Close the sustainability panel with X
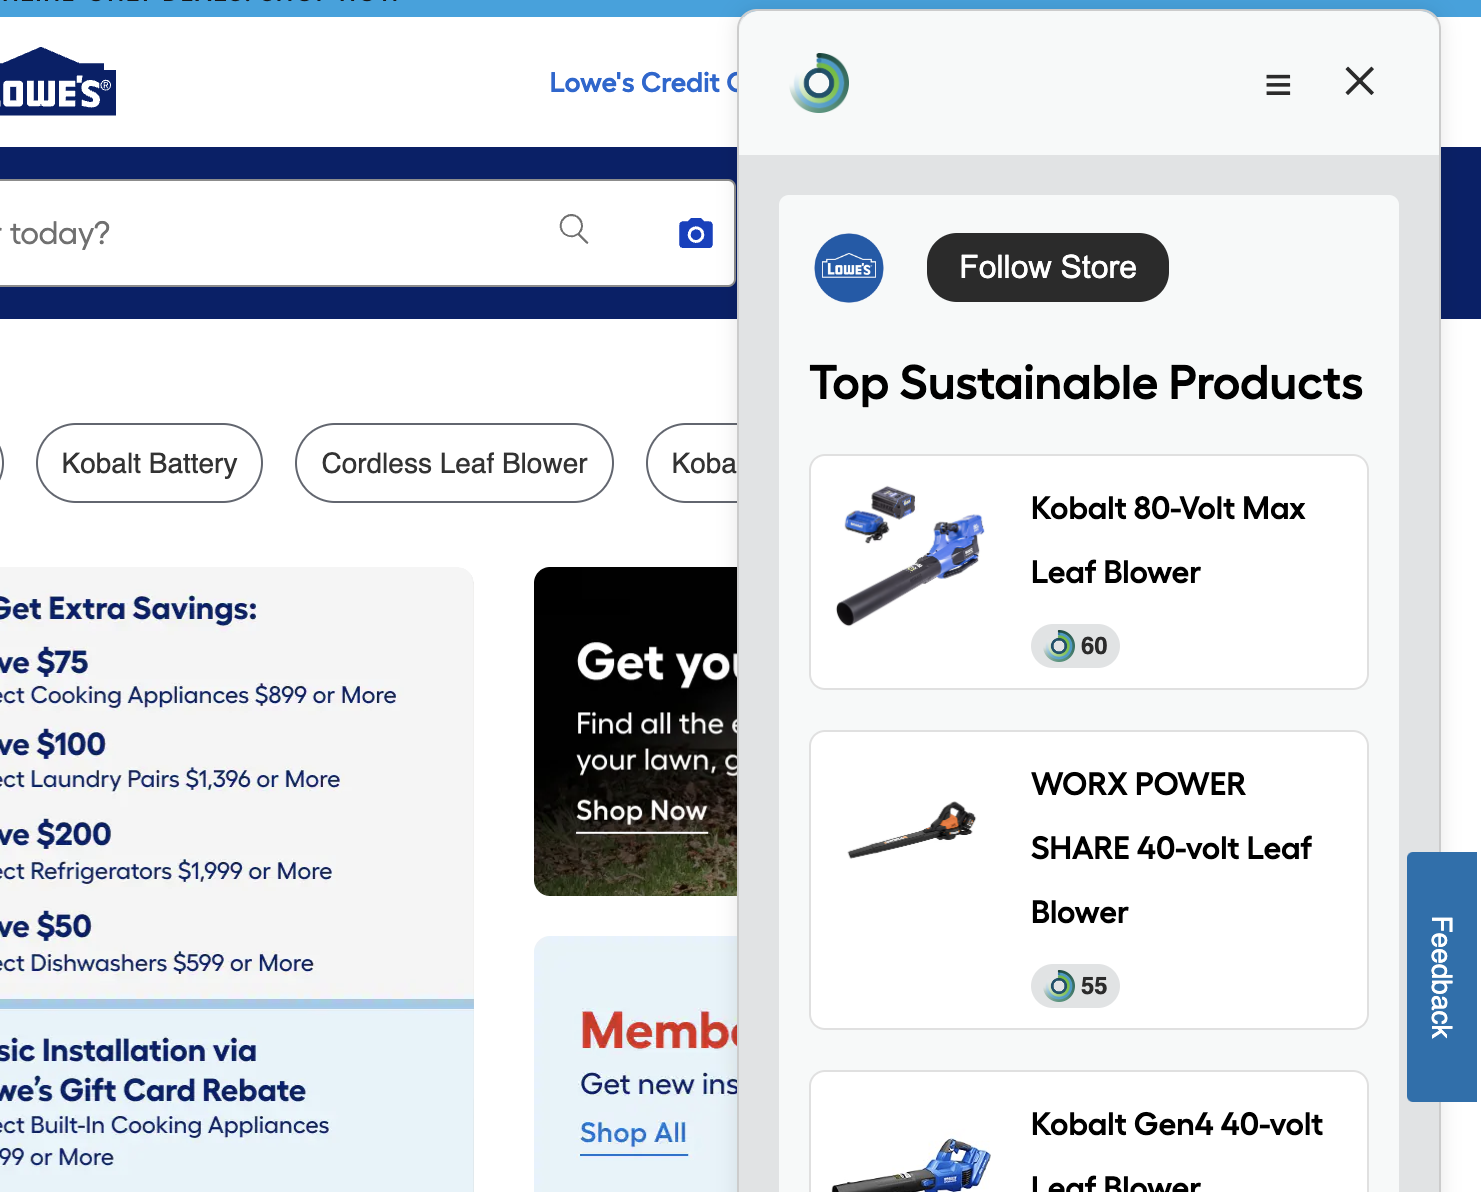 (x=1359, y=81)
